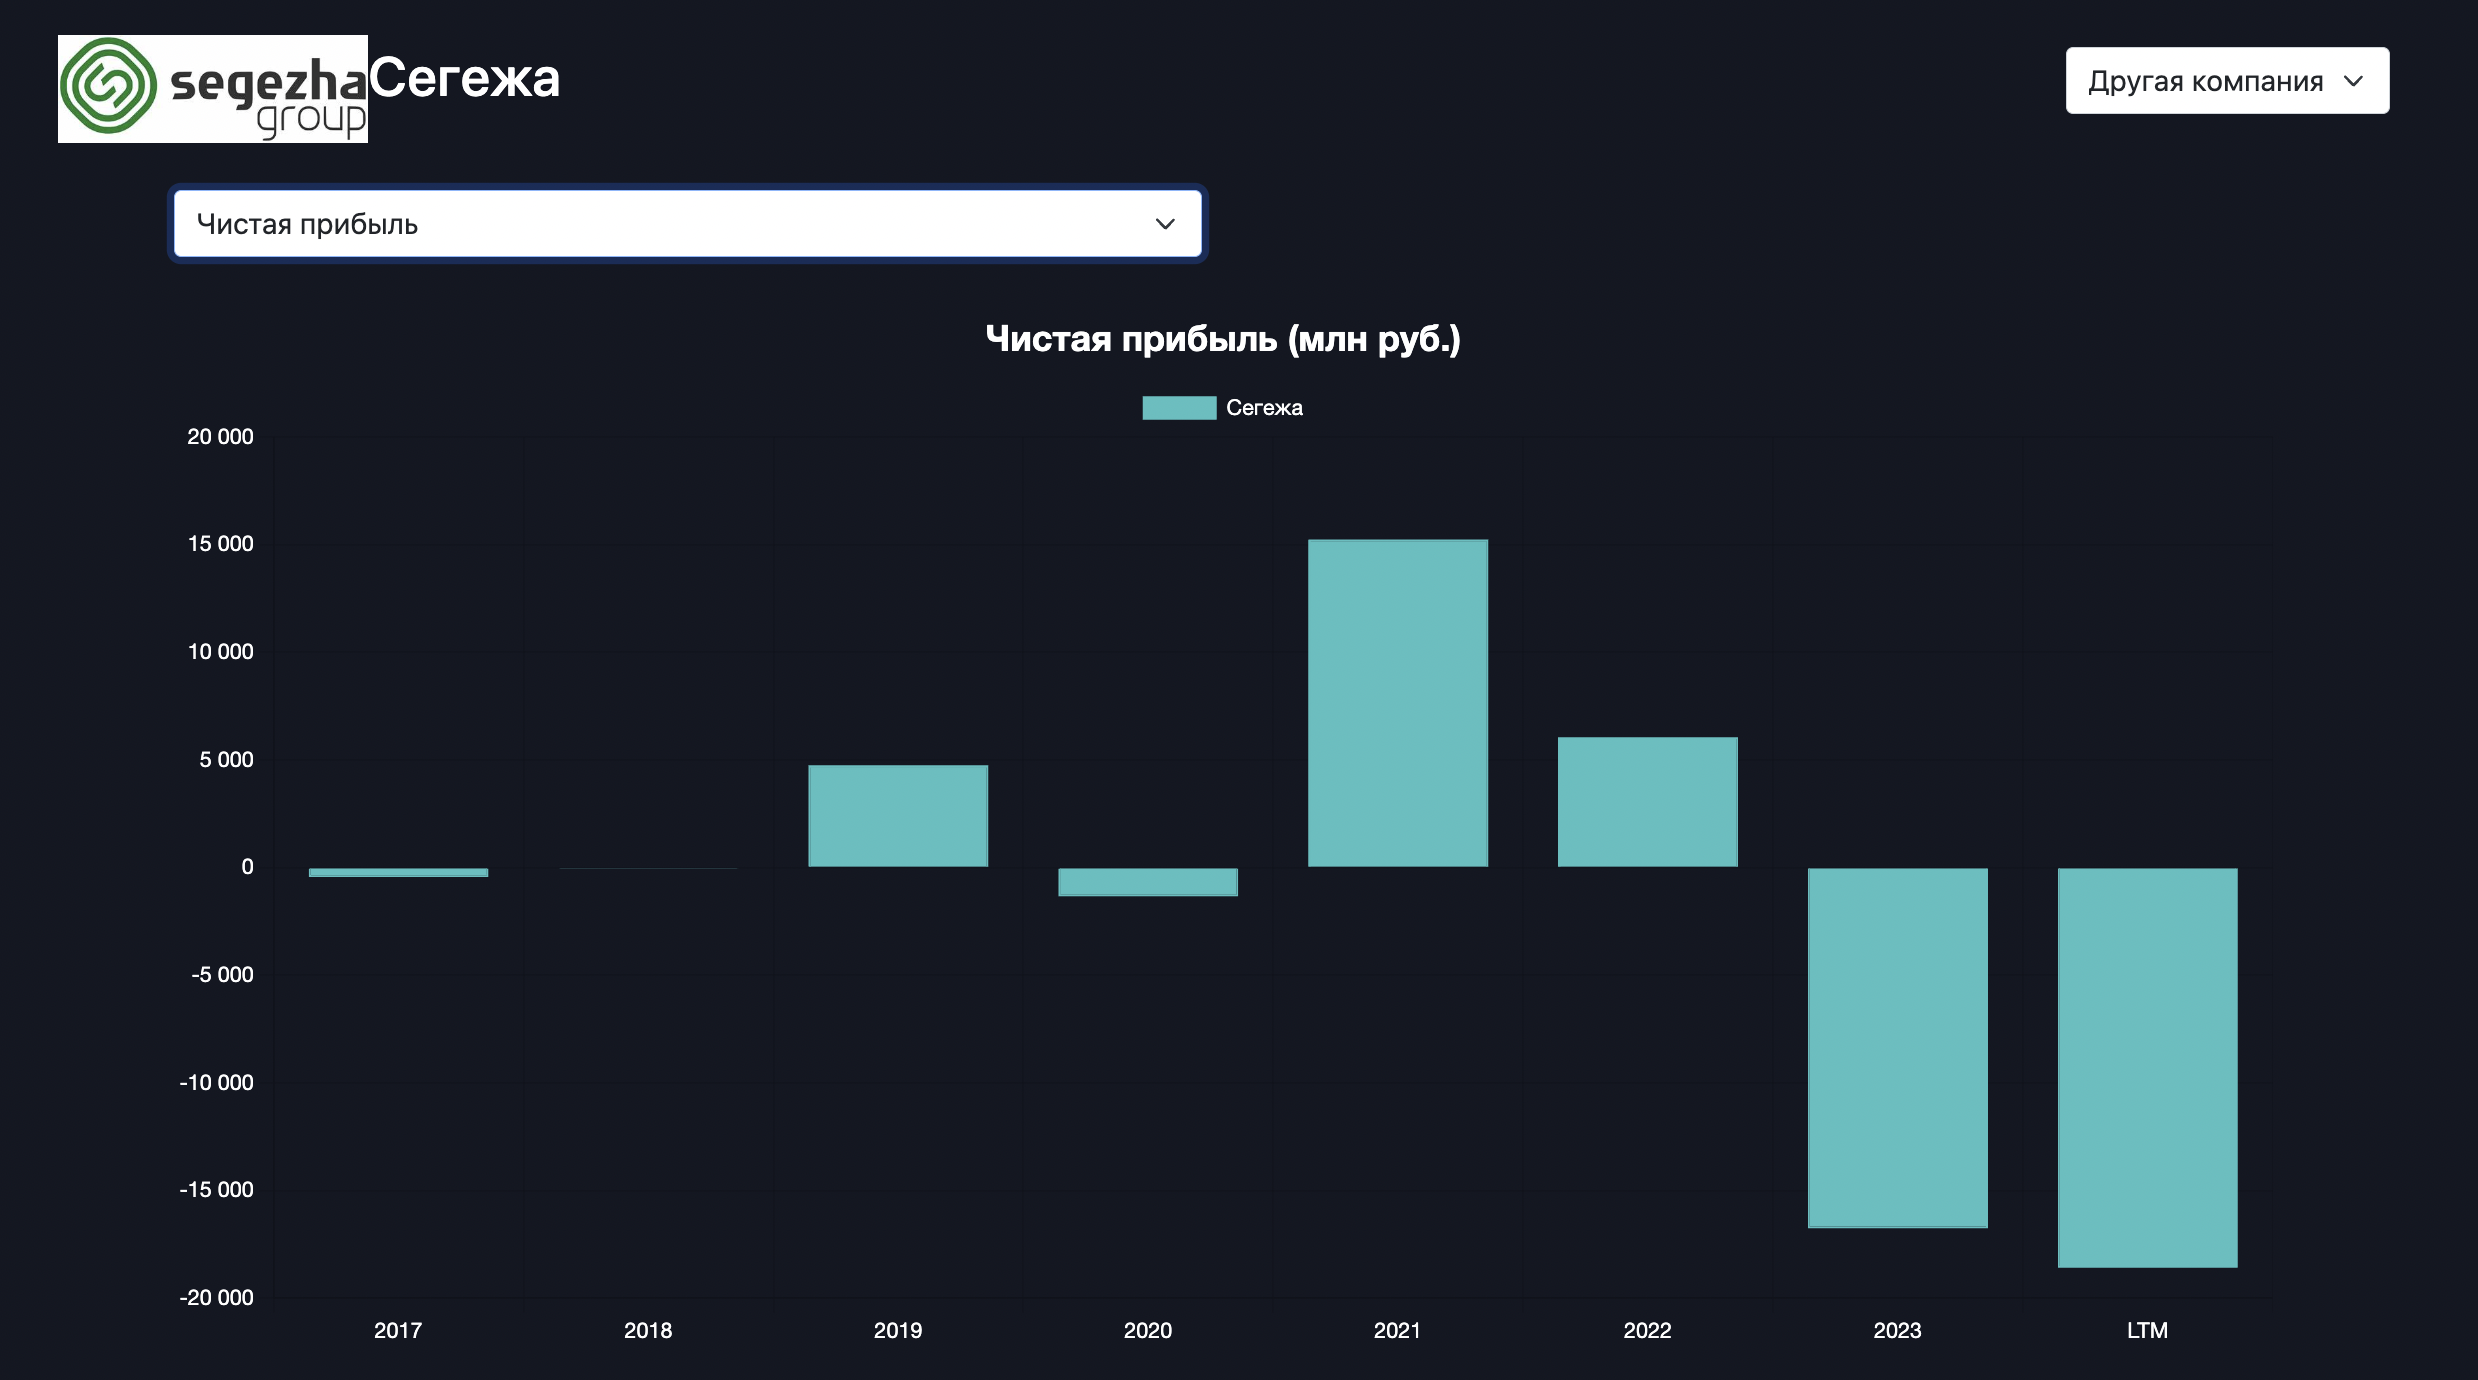Click the 2022 x-axis label

[x=1648, y=1331]
